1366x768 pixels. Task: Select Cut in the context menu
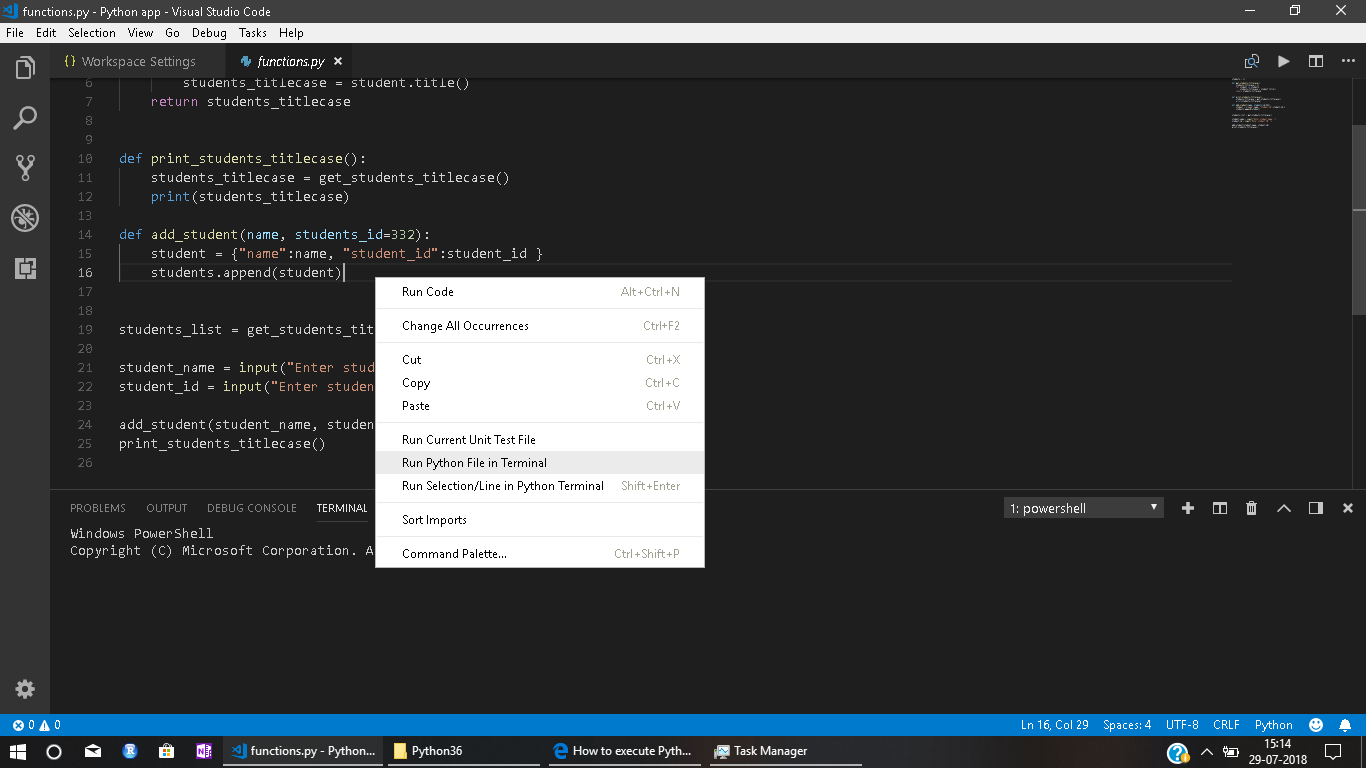(x=540, y=360)
